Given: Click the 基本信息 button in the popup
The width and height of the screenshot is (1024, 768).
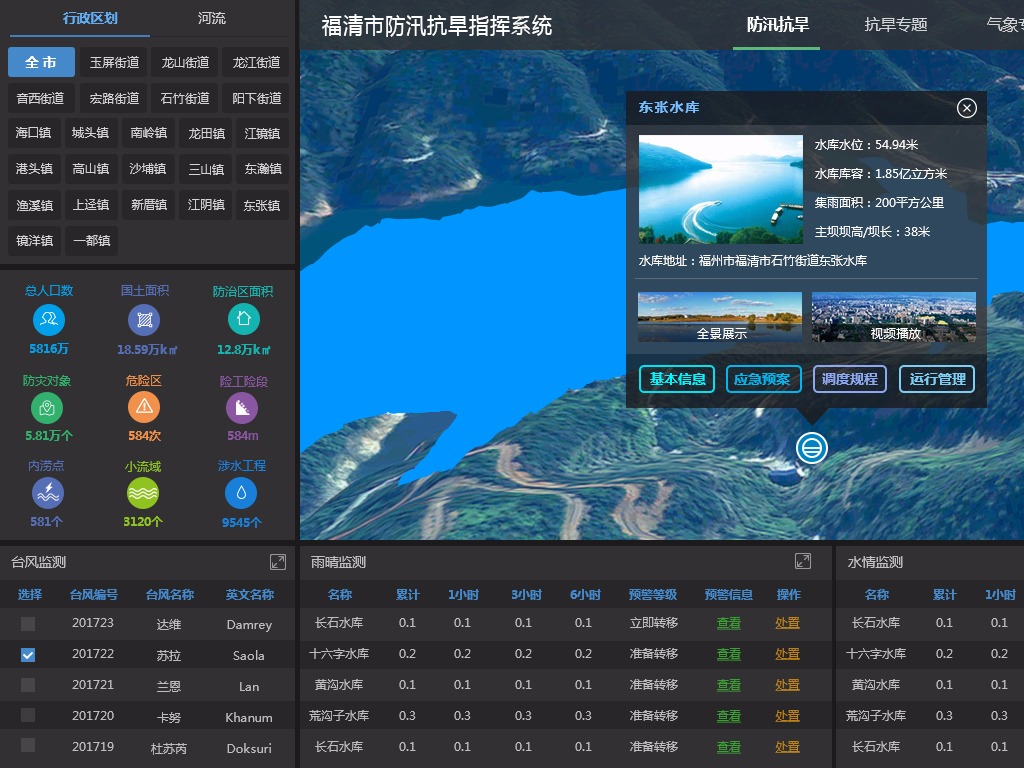Looking at the screenshot, I should coord(677,379).
